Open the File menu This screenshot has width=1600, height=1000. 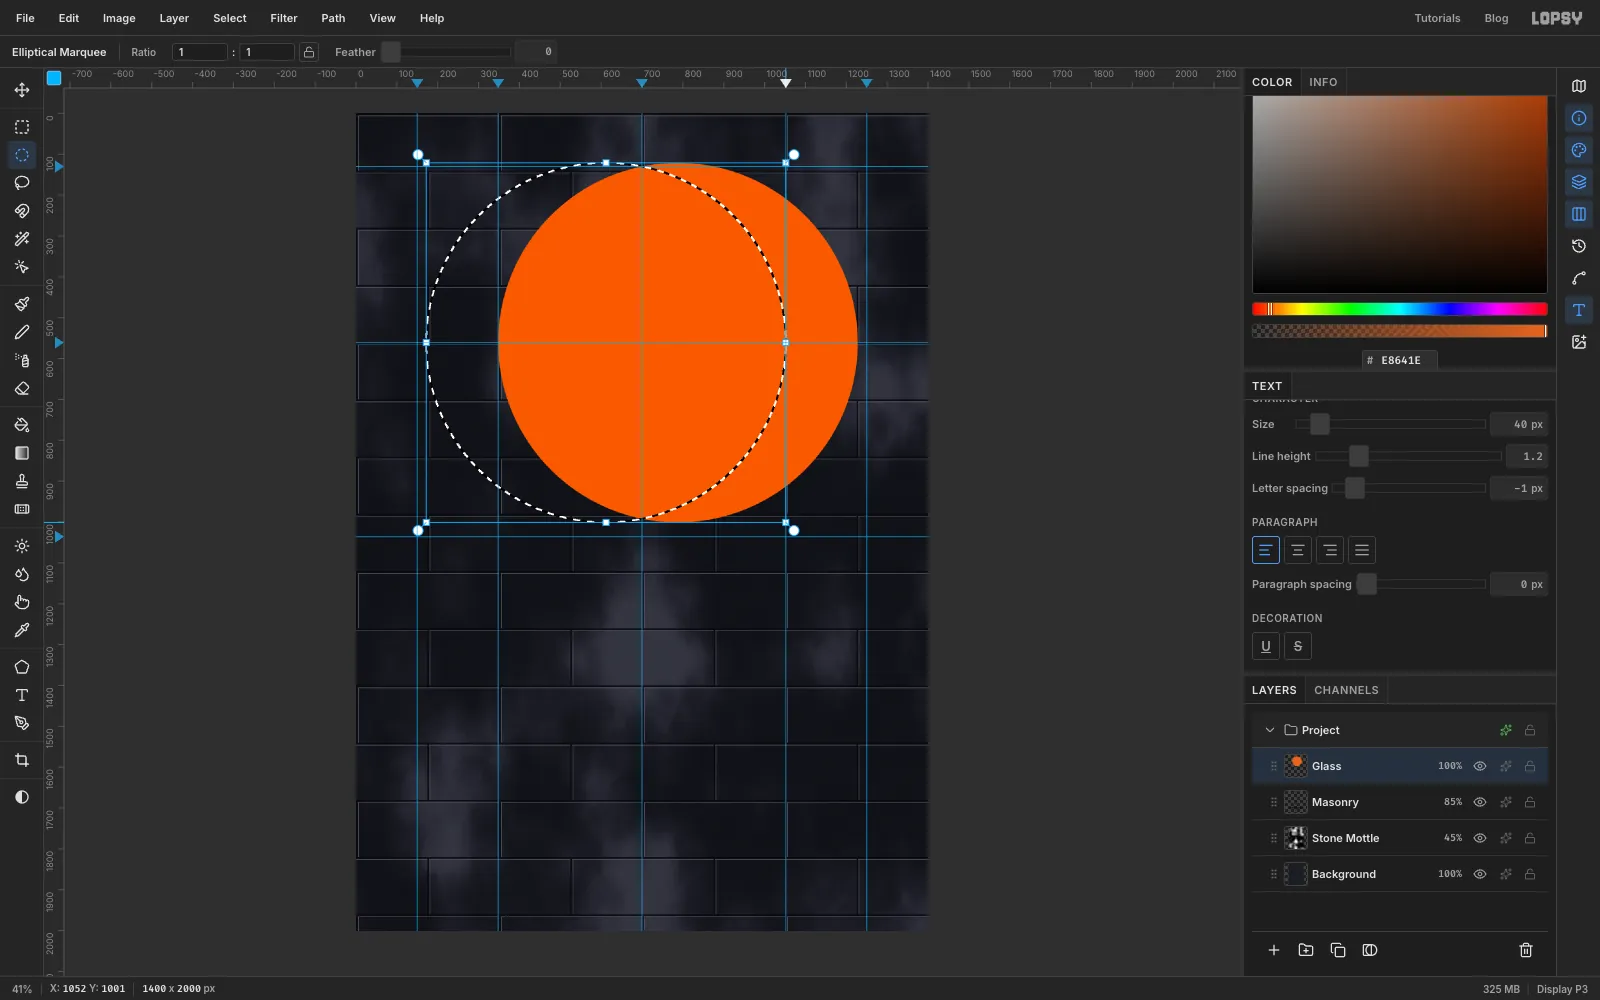(25, 18)
